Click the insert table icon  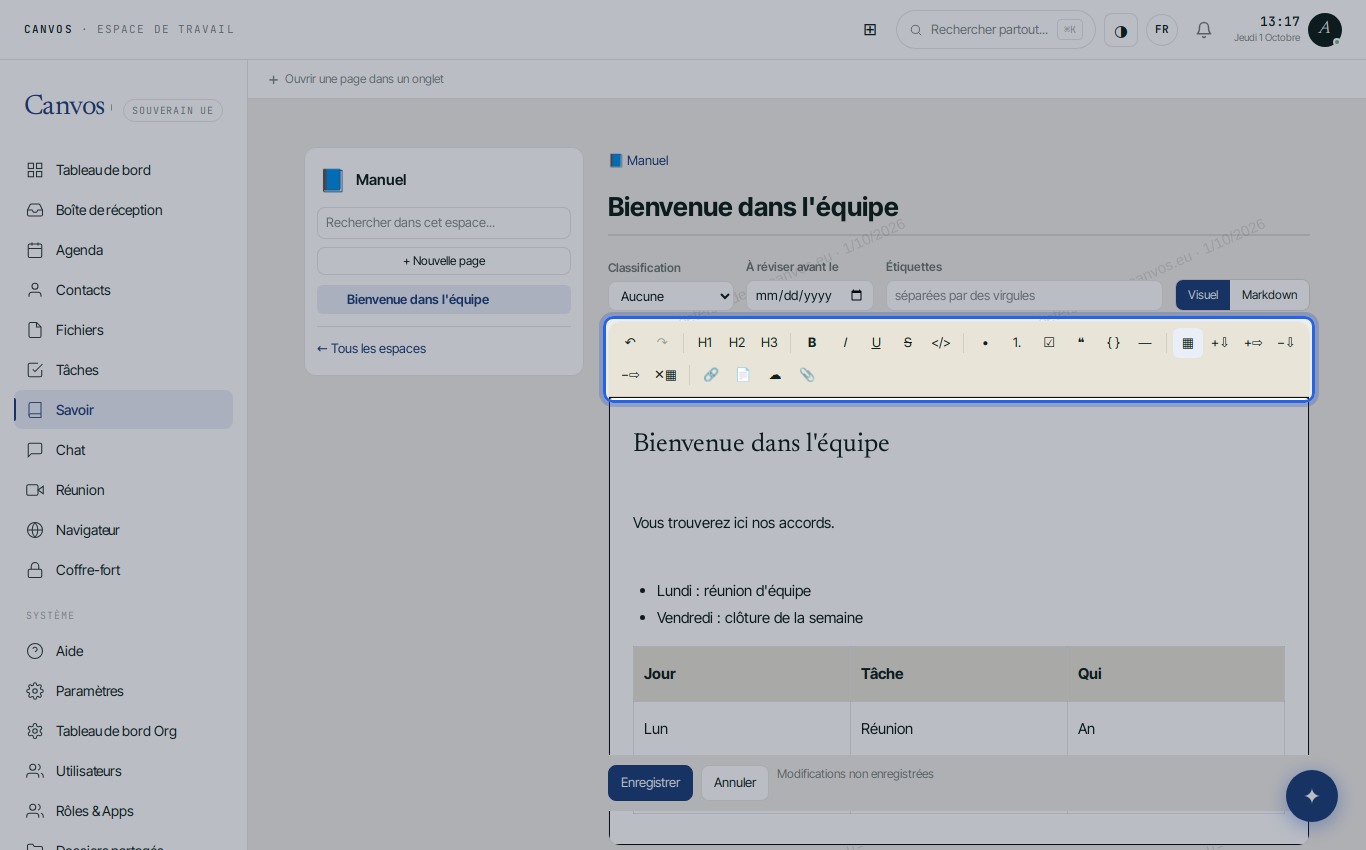pyautogui.click(x=1188, y=343)
